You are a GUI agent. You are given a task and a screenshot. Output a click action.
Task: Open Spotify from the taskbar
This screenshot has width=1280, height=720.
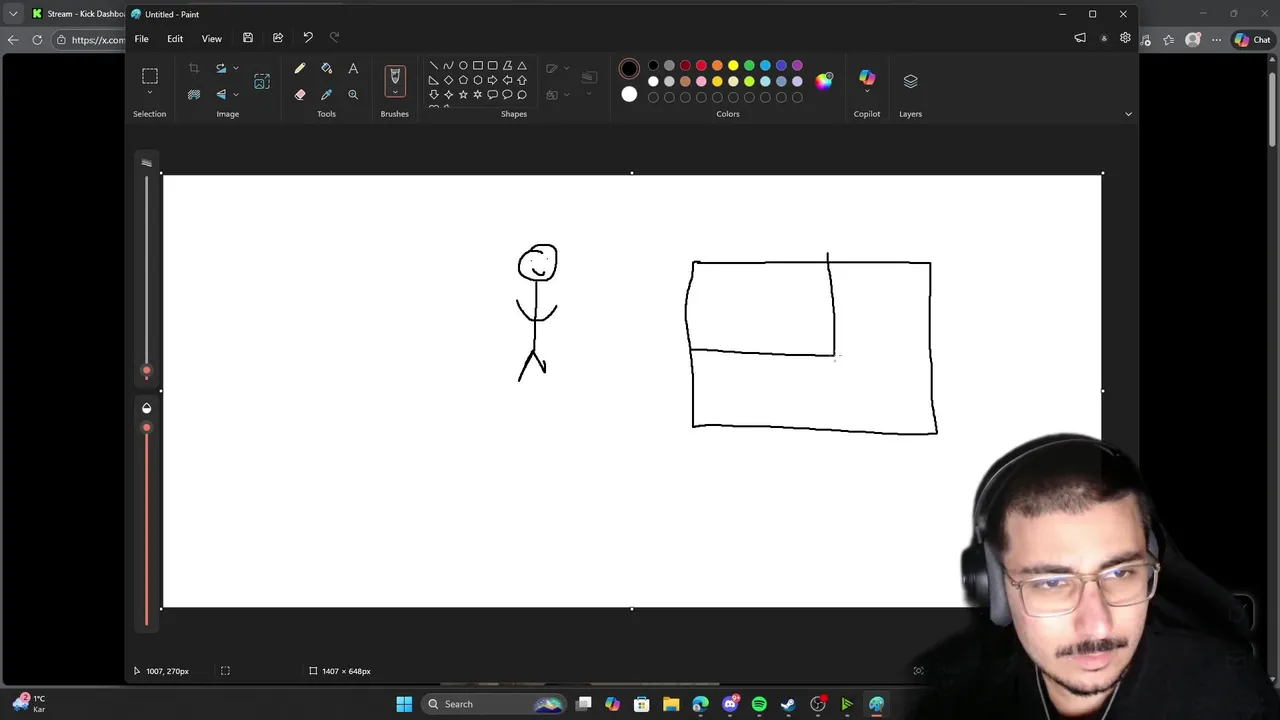coord(759,704)
